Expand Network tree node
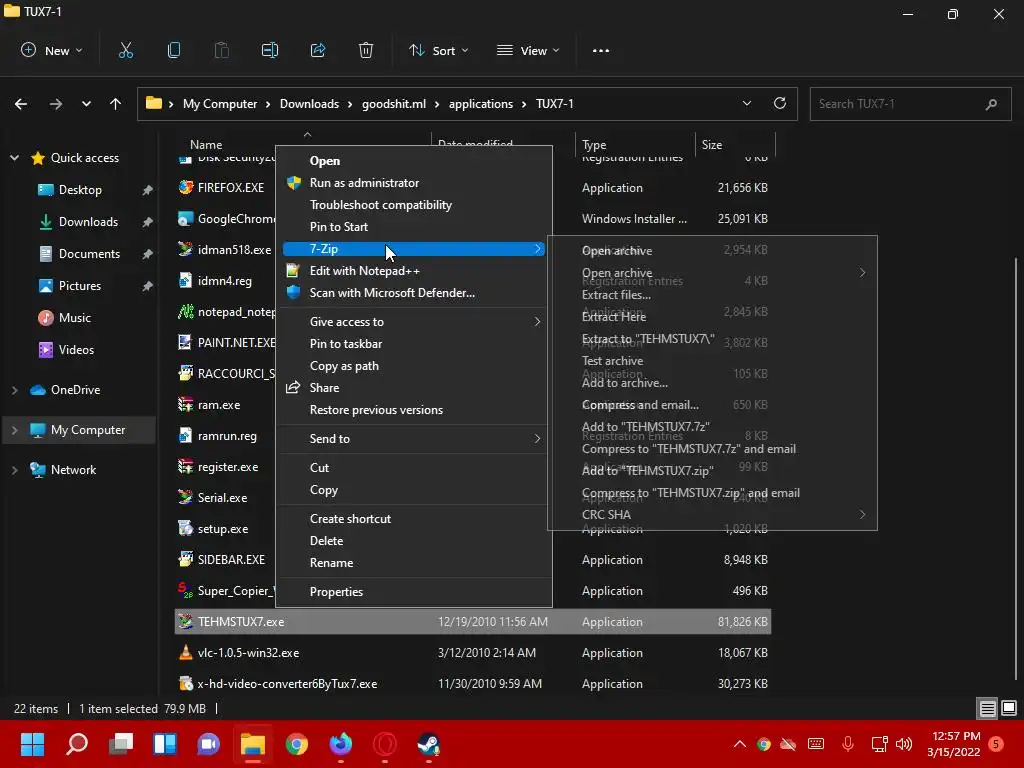 point(14,470)
